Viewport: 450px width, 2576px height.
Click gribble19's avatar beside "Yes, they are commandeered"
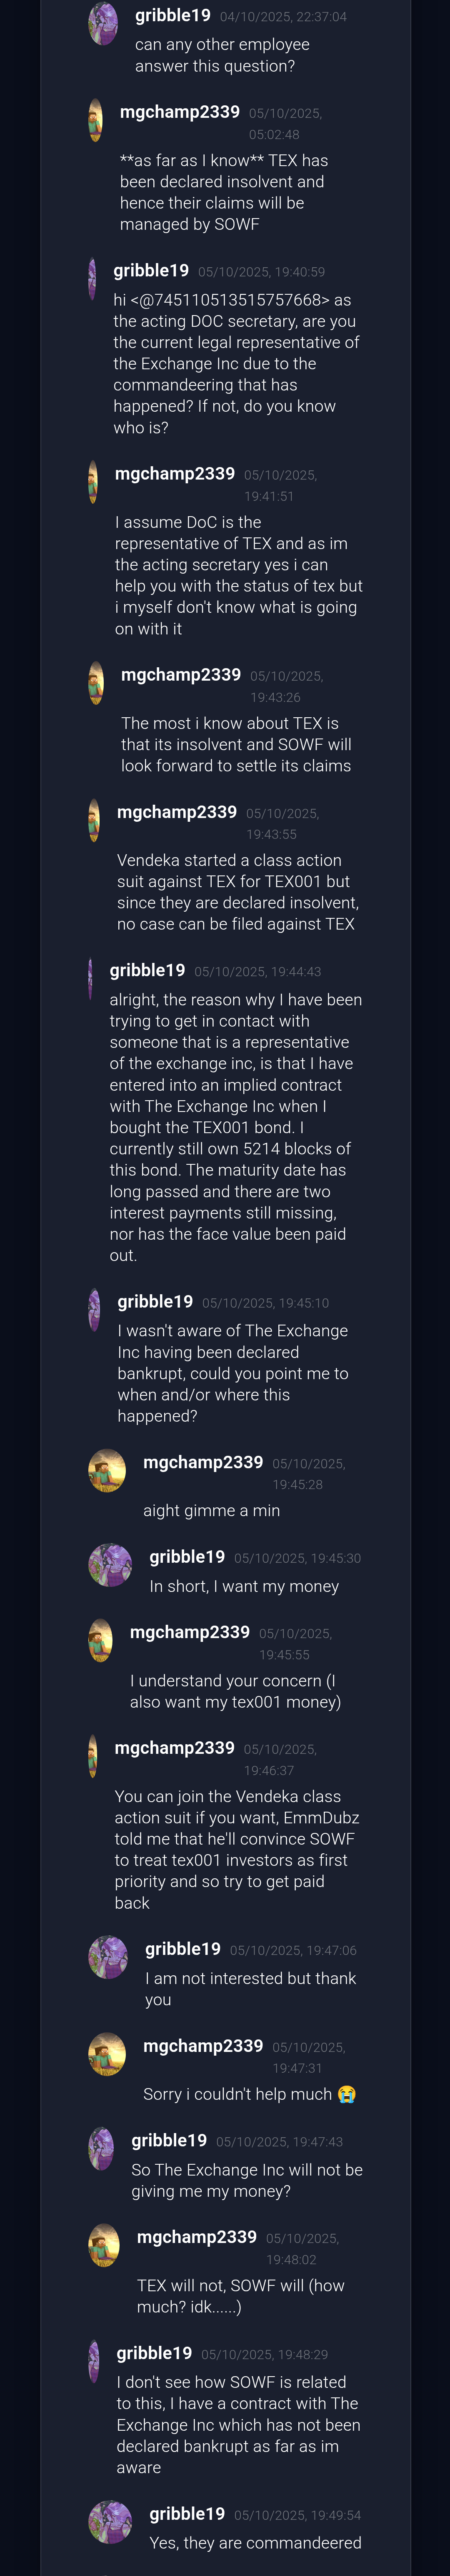[110, 2522]
